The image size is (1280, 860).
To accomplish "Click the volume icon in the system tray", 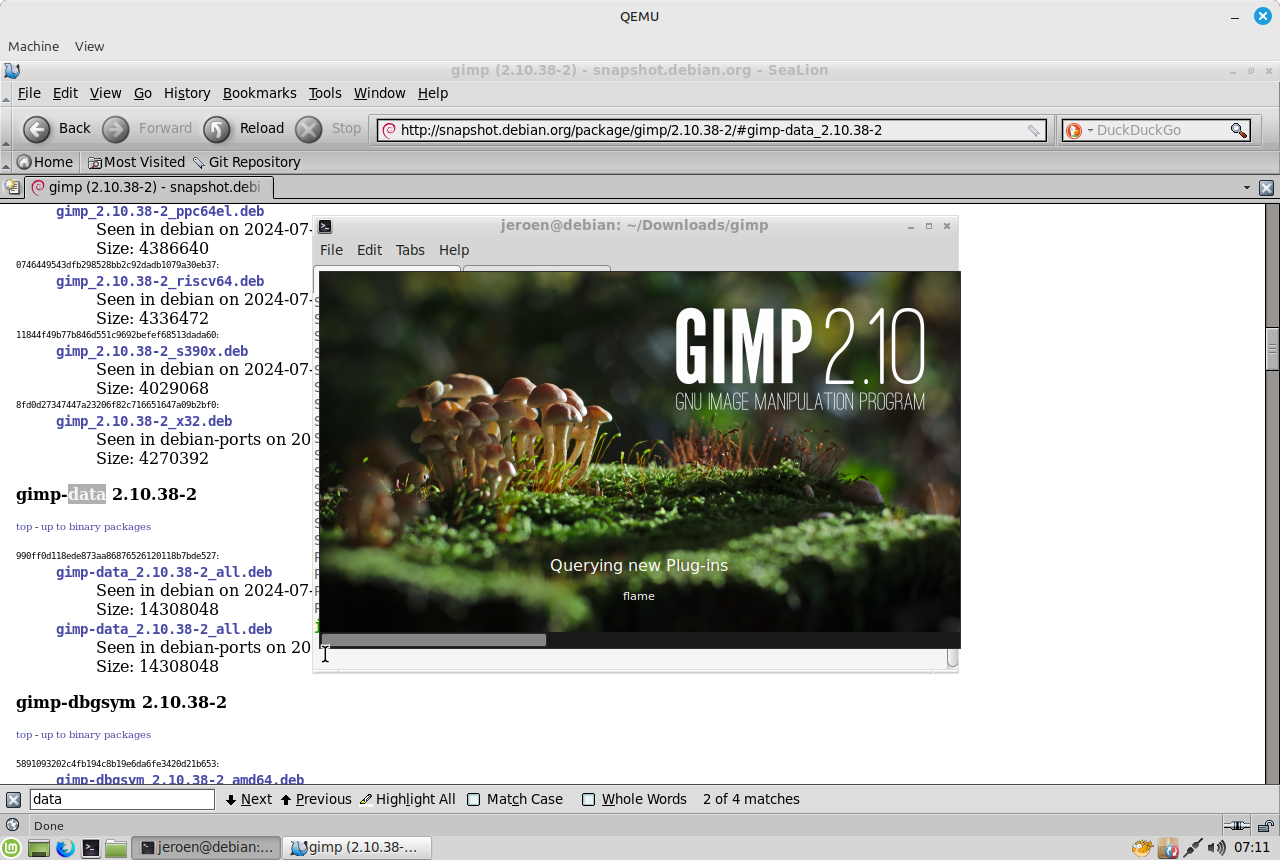I will [1217, 848].
